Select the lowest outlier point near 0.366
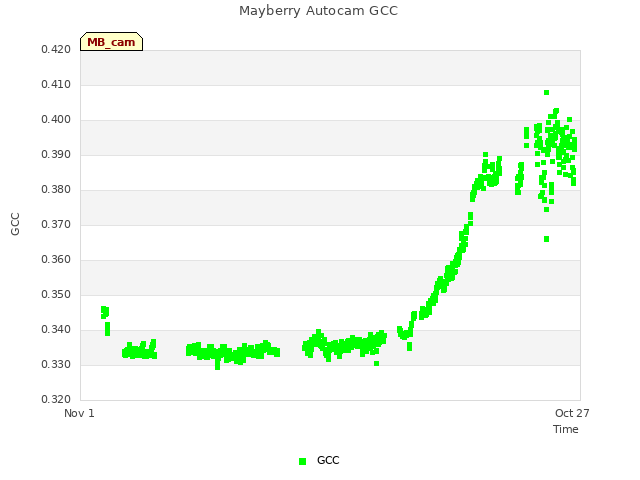The height and width of the screenshot is (480, 640). point(547,239)
